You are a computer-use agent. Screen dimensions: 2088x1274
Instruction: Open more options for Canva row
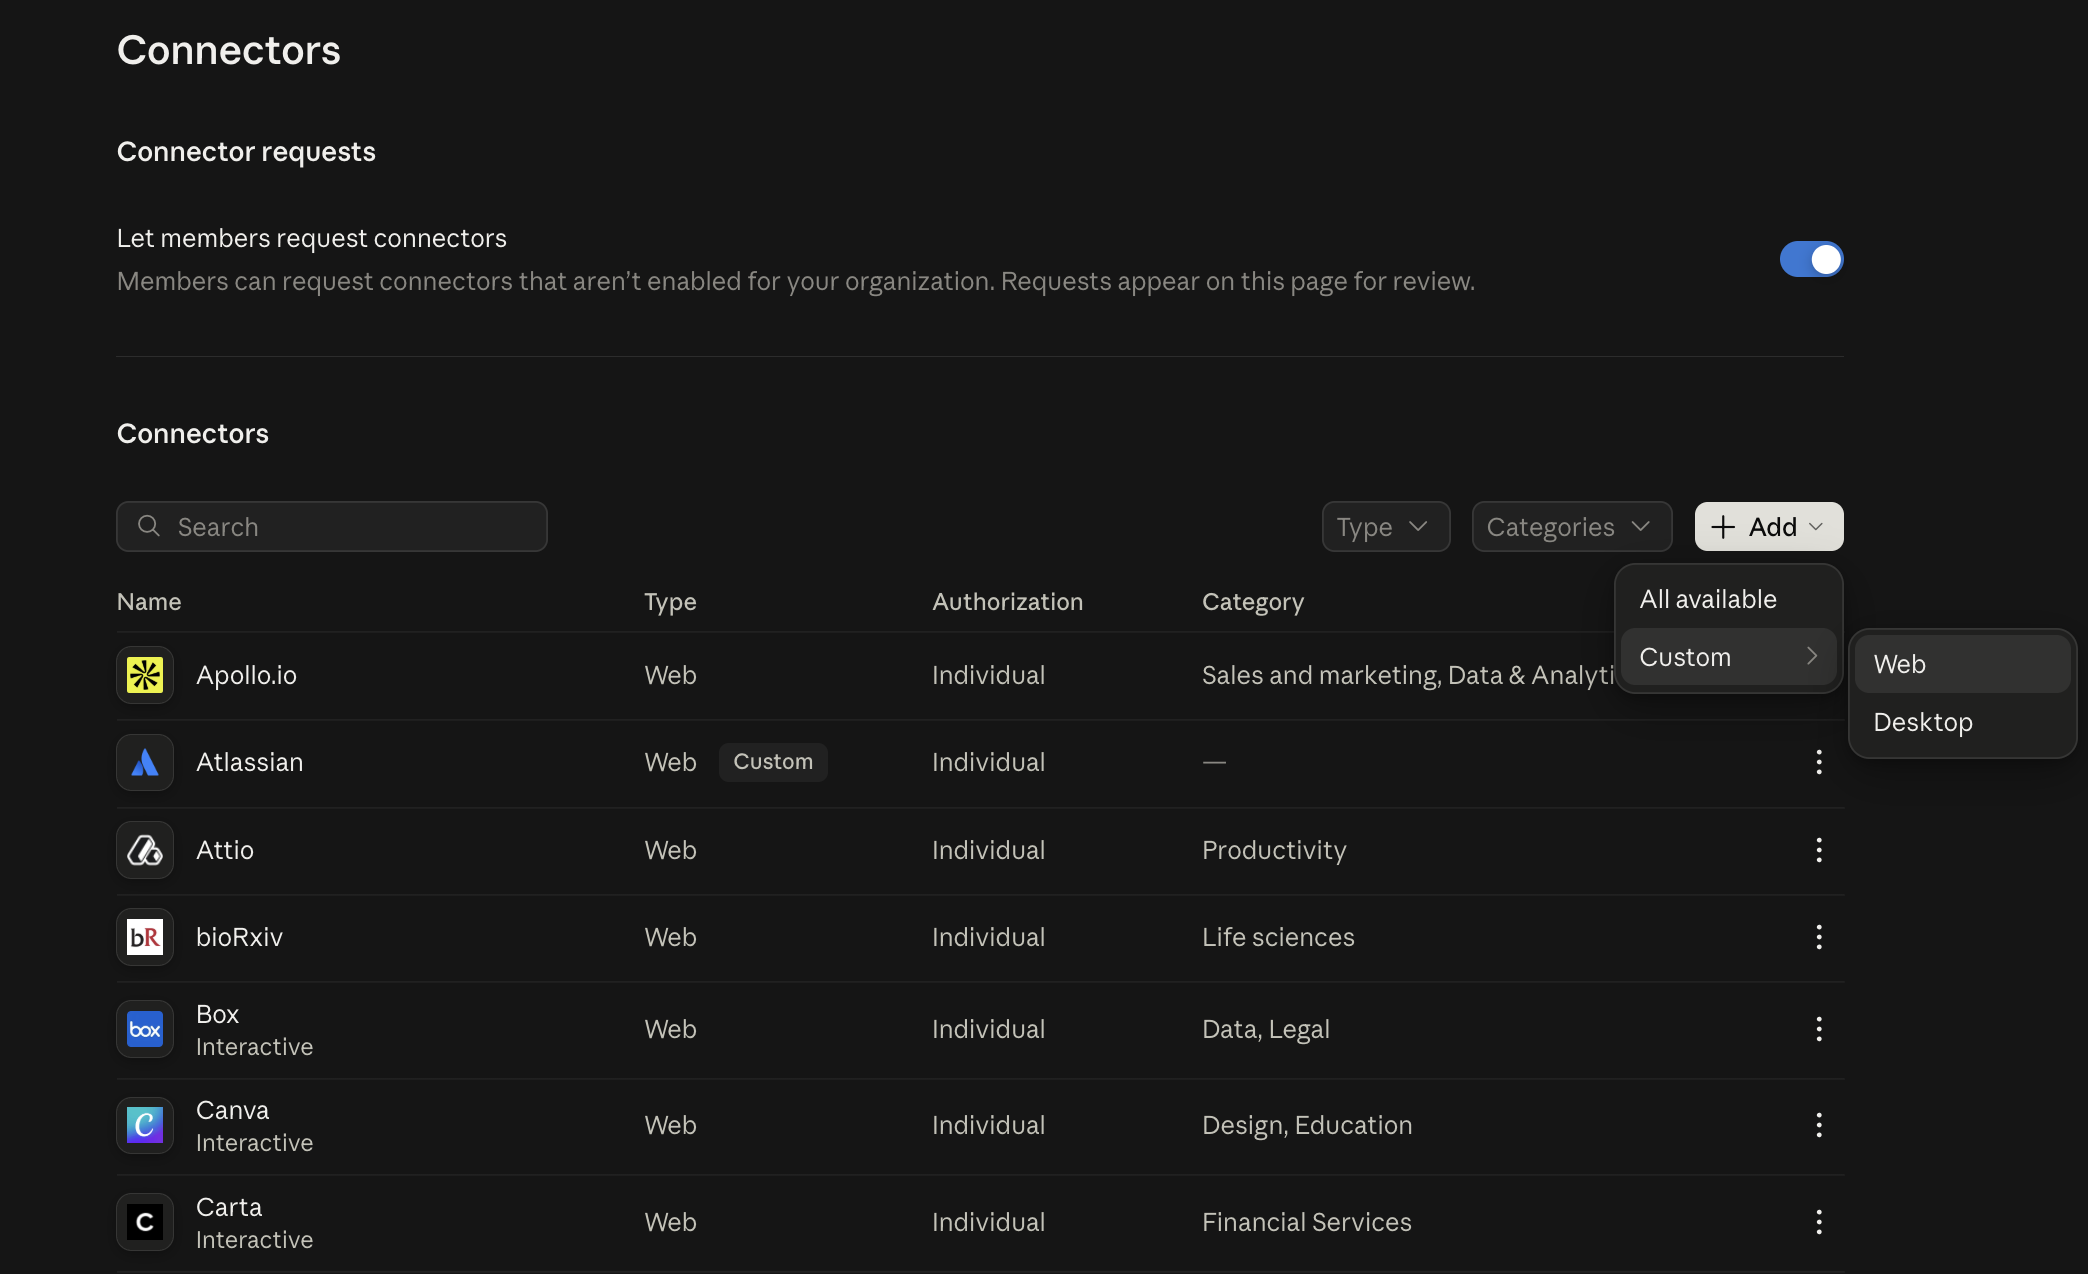1819,1125
